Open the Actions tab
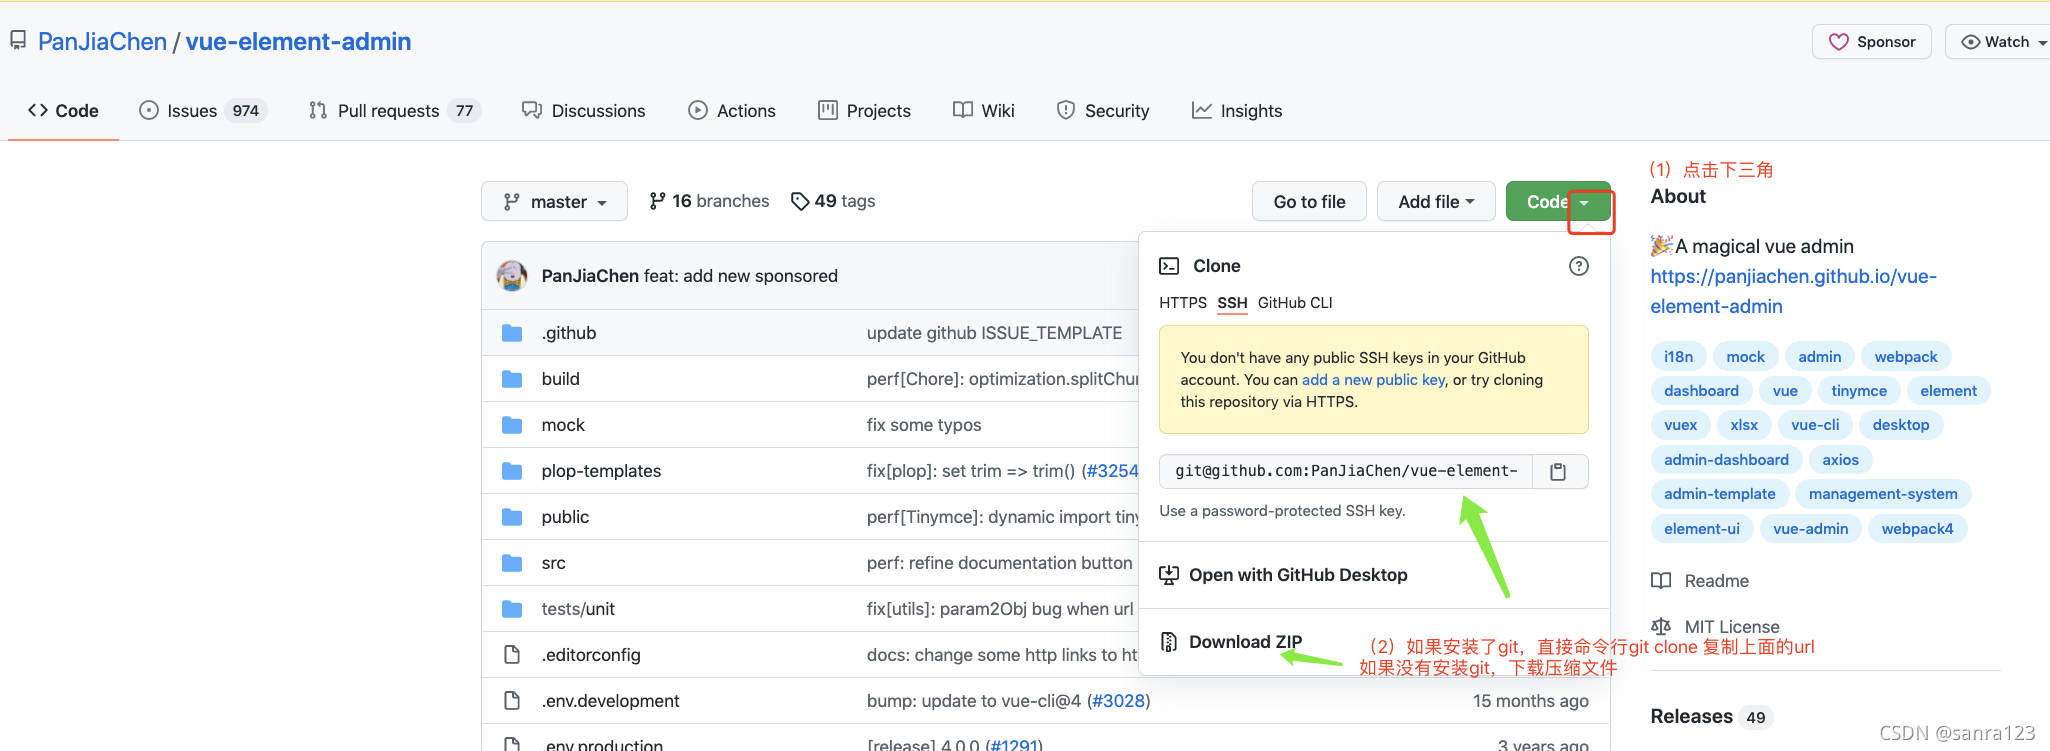This screenshot has height=751, width=2050. tap(732, 111)
